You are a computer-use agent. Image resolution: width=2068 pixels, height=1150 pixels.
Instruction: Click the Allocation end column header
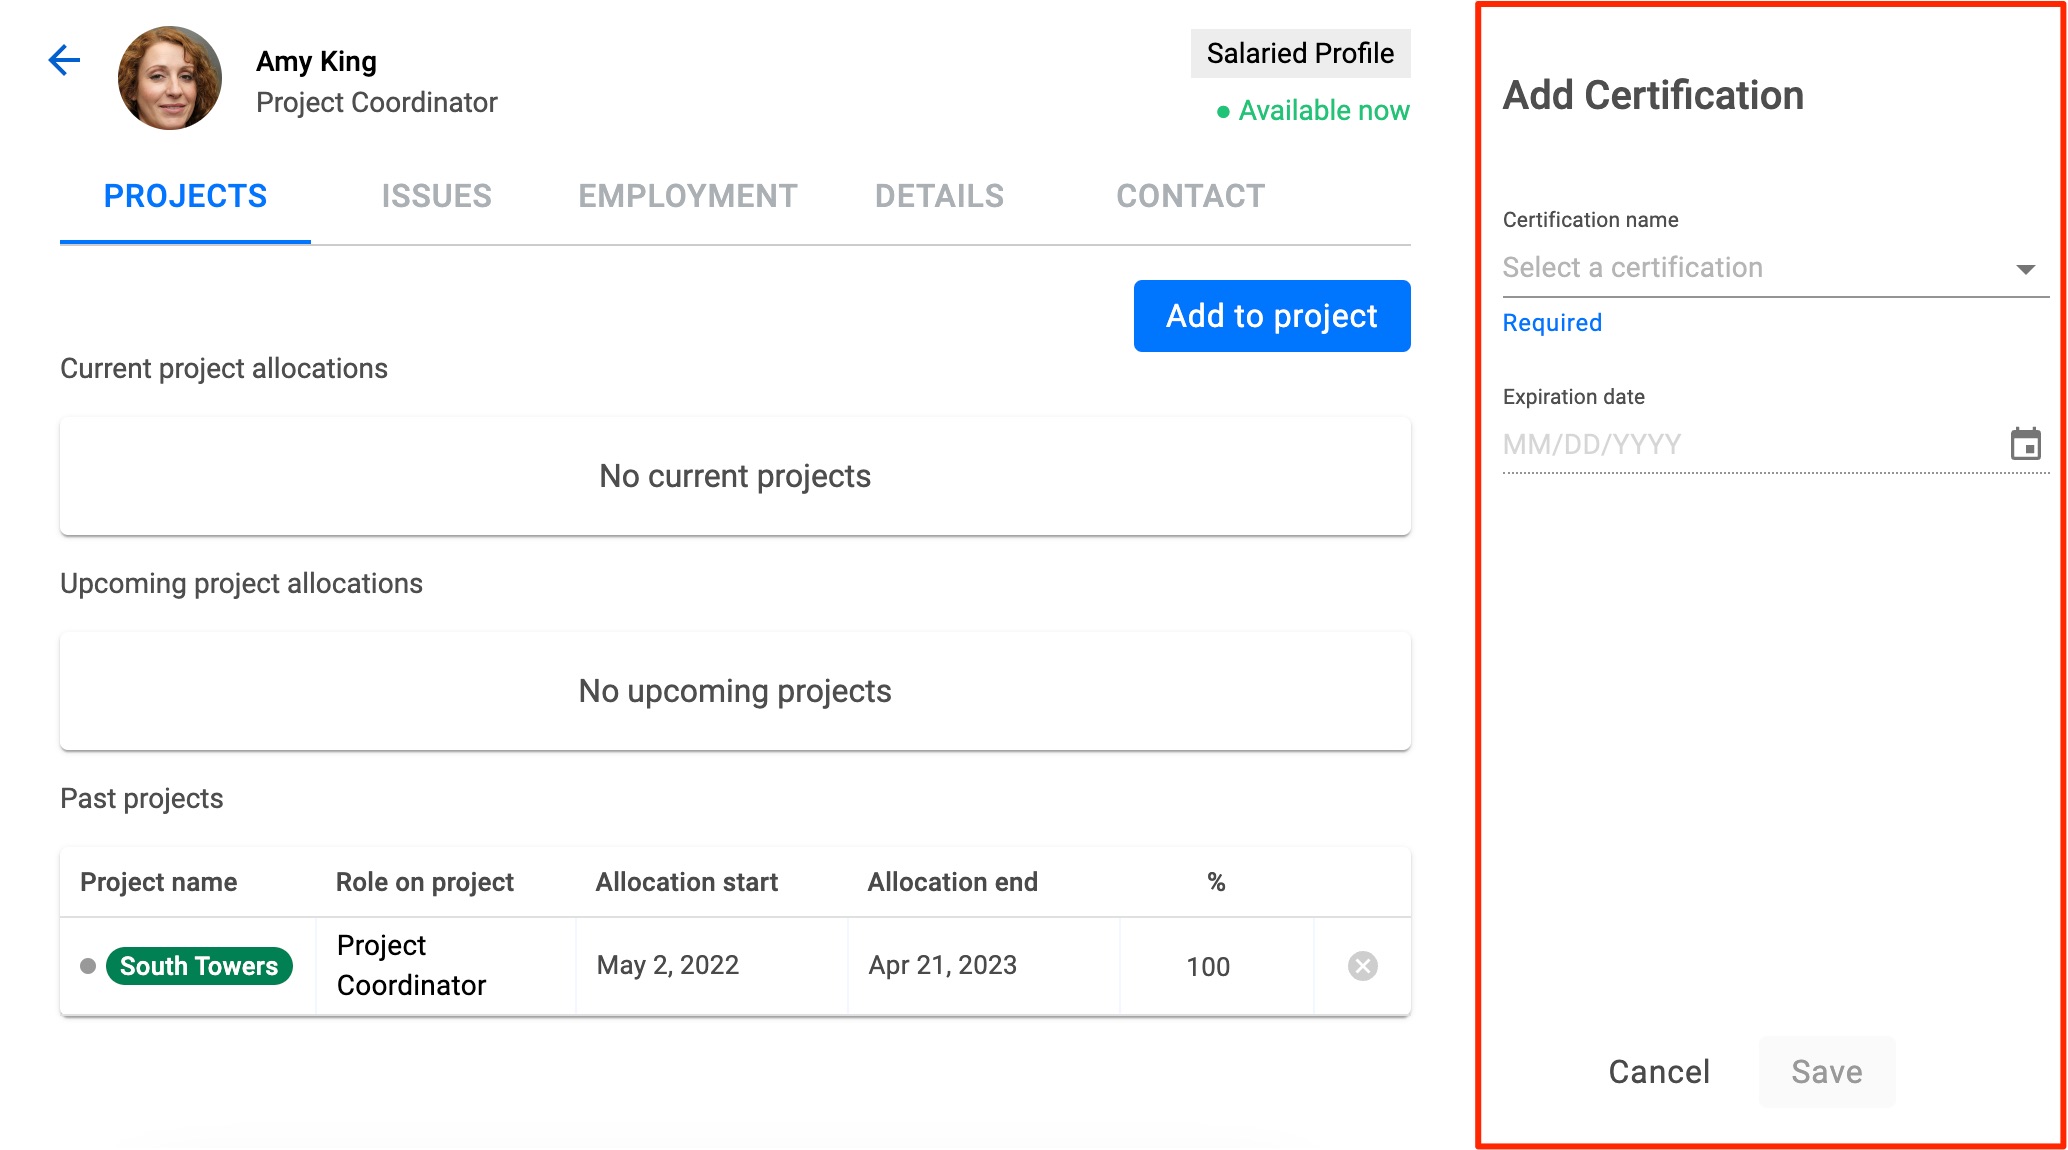[953, 882]
